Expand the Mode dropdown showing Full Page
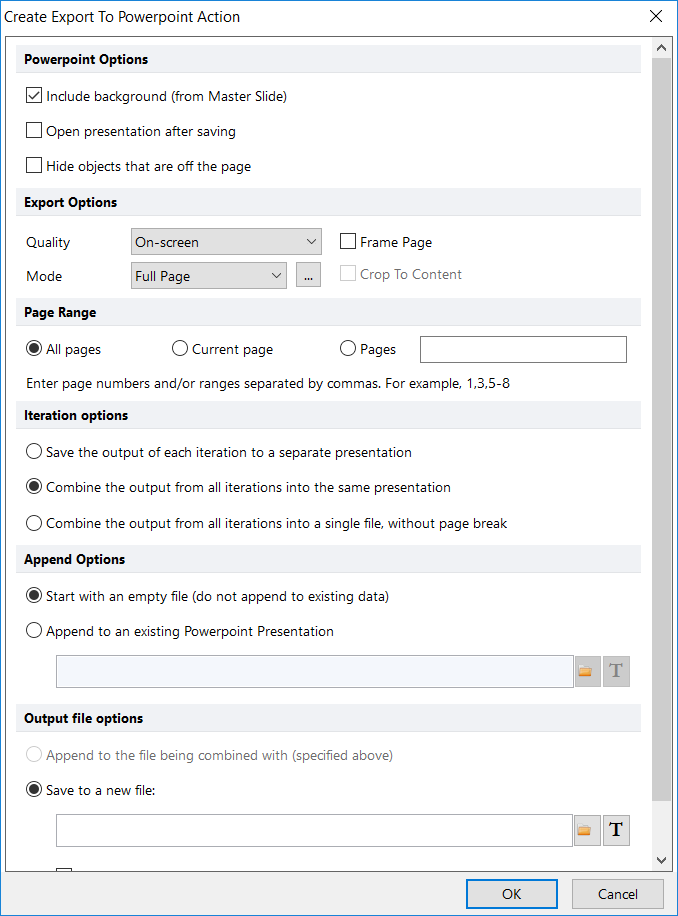The height and width of the screenshot is (916, 678). 209,276
